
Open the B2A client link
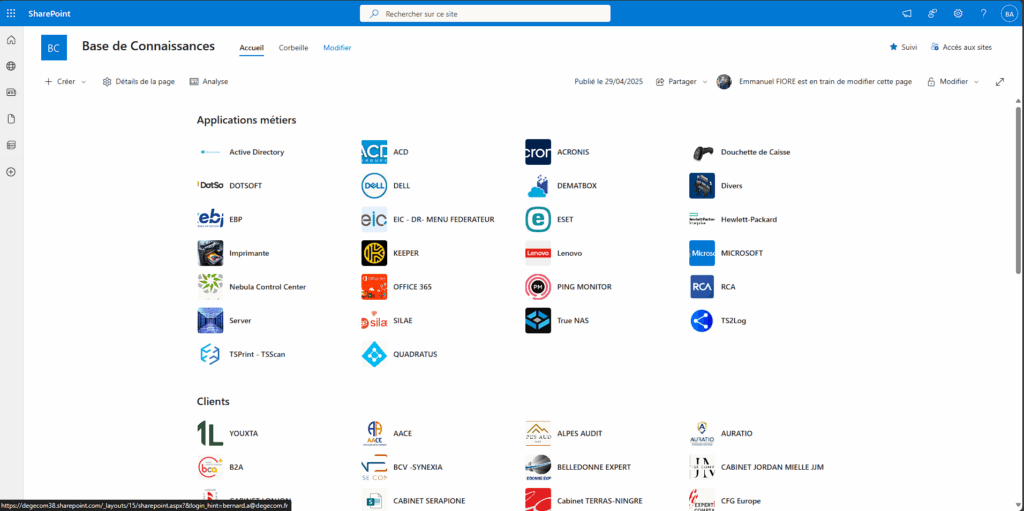click(x=236, y=467)
